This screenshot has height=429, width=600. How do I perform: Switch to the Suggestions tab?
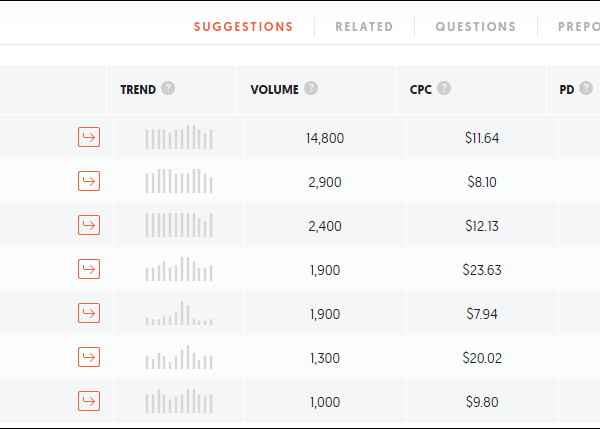pos(244,27)
